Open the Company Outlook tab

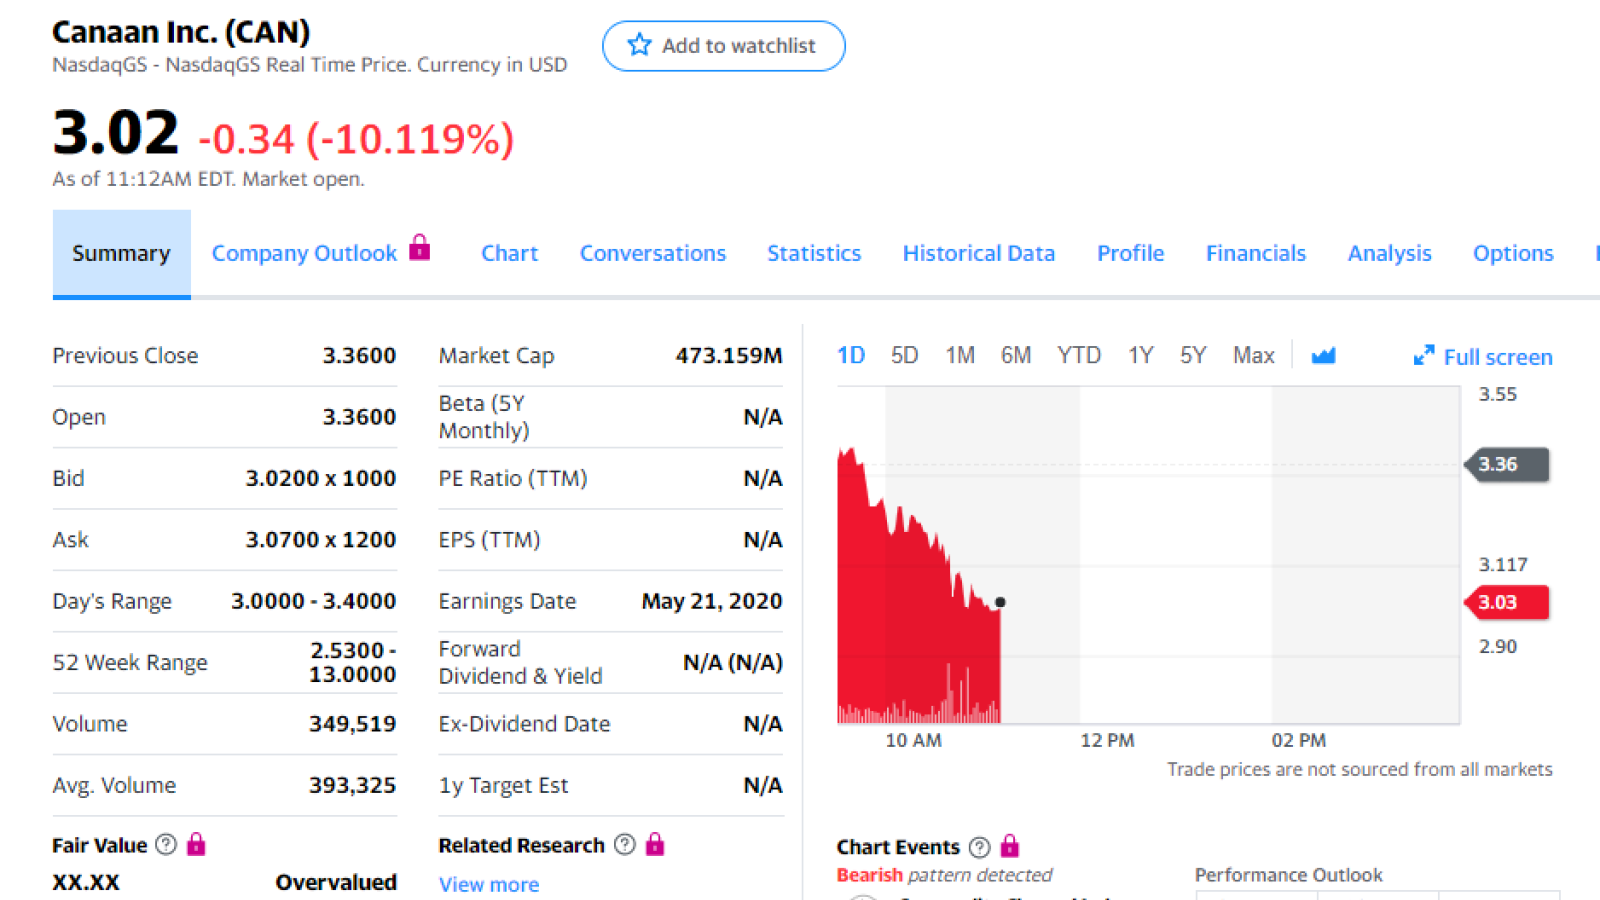pos(304,254)
